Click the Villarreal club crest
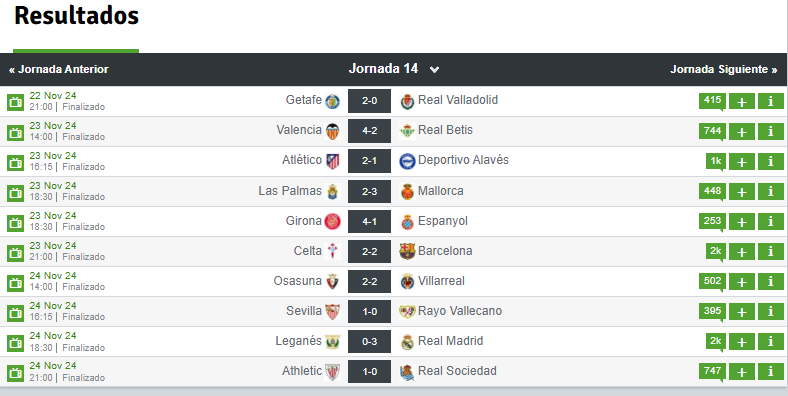Viewport: 788px width, 396px height. (x=407, y=281)
